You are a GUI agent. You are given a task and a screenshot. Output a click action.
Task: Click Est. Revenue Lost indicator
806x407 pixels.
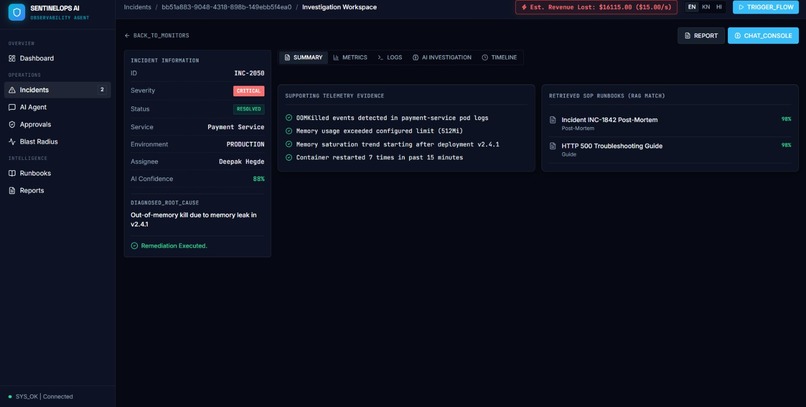point(596,7)
